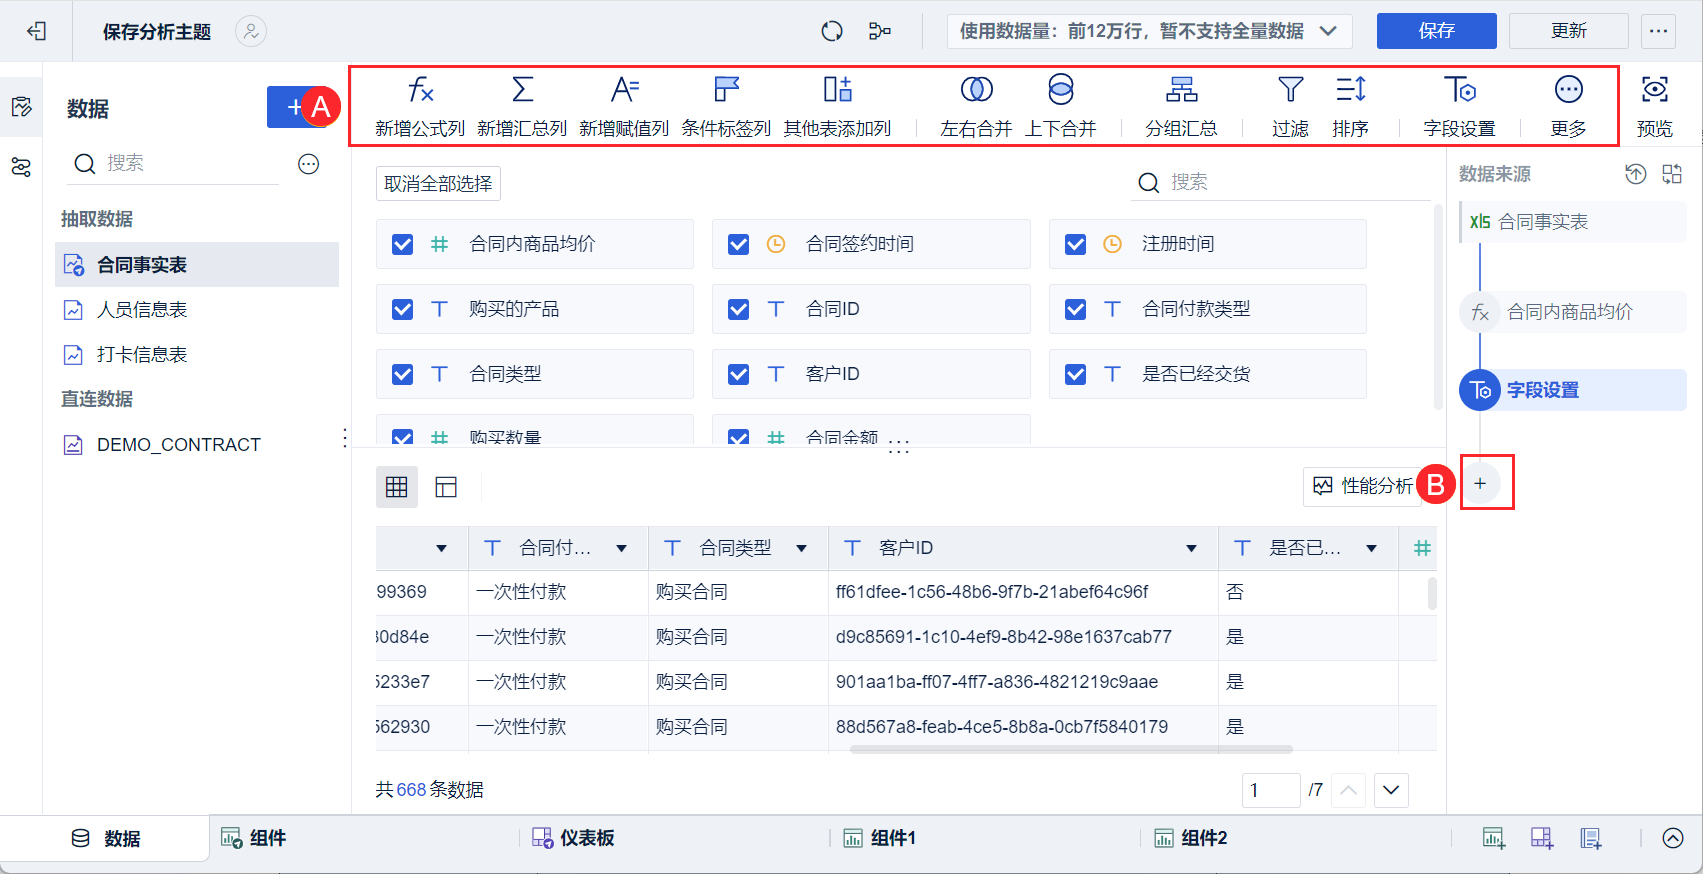Click the refresh circle icon in header
Screen dimensions: 1703x874
coord(832,32)
